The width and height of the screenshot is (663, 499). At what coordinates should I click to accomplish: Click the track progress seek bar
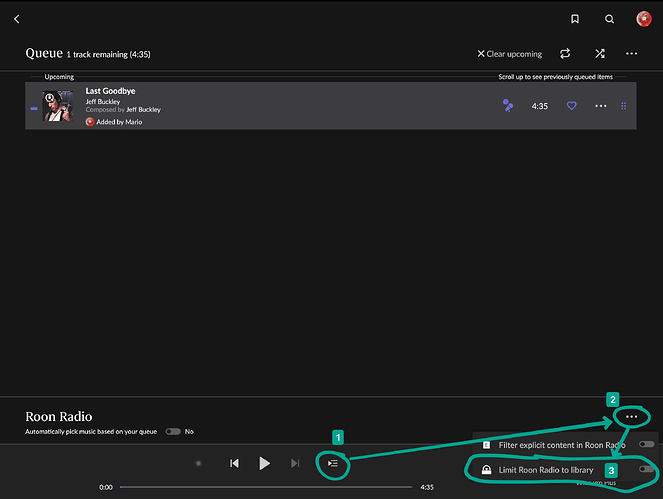266,487
